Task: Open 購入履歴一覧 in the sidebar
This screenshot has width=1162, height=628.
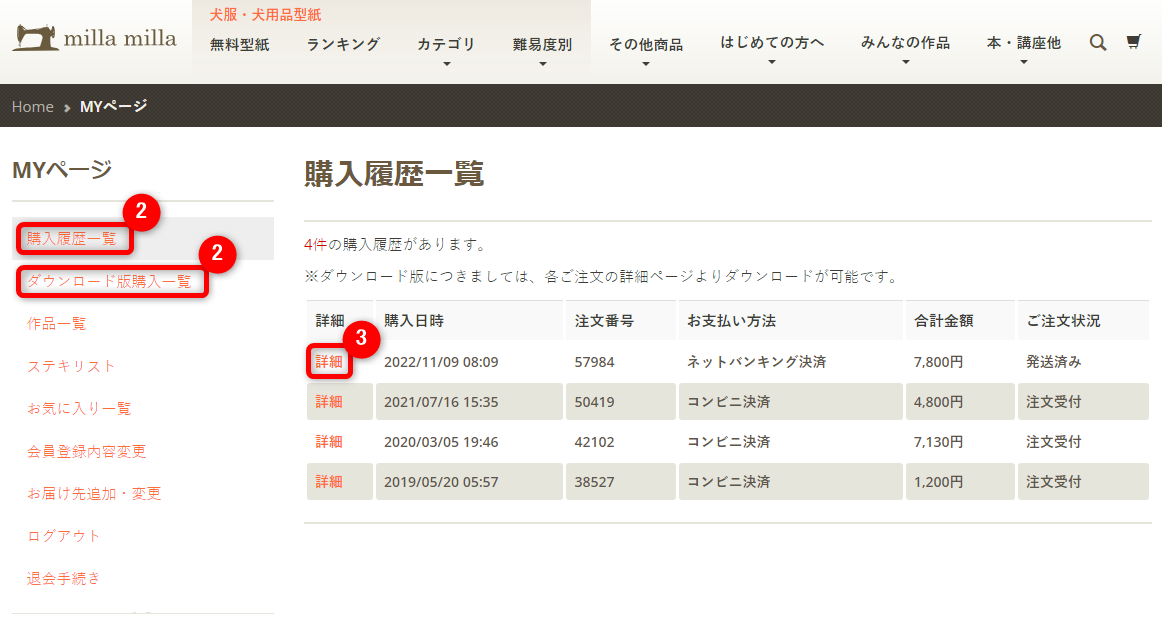Action: pos(72,239)
